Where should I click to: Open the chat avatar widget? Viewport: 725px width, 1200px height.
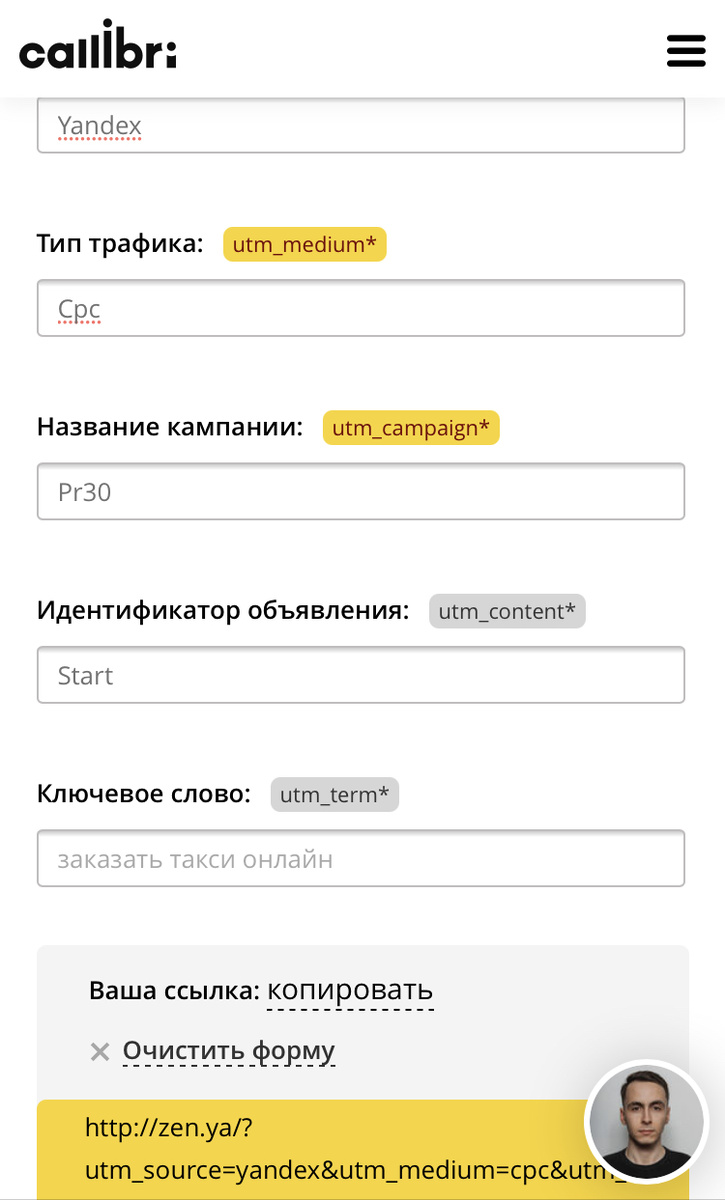645,1122
